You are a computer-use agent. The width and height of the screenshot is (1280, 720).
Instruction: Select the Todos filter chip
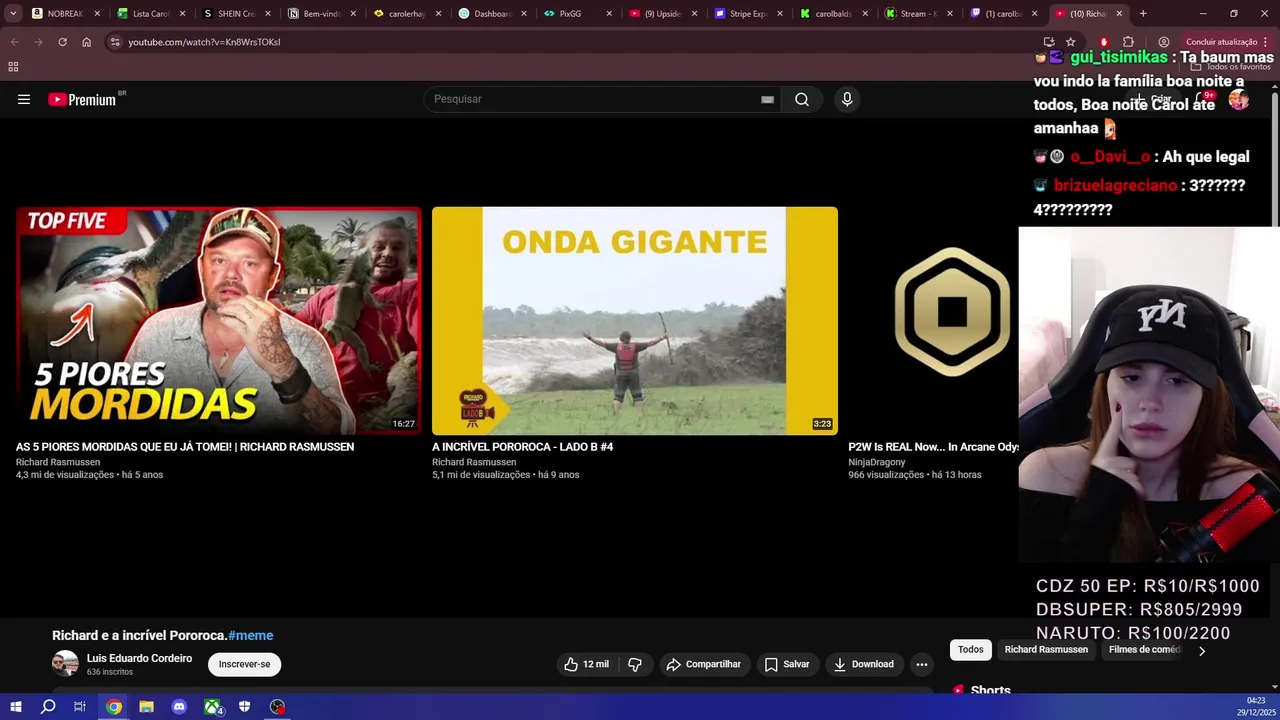pyautogui.click(x=971, y=650)
